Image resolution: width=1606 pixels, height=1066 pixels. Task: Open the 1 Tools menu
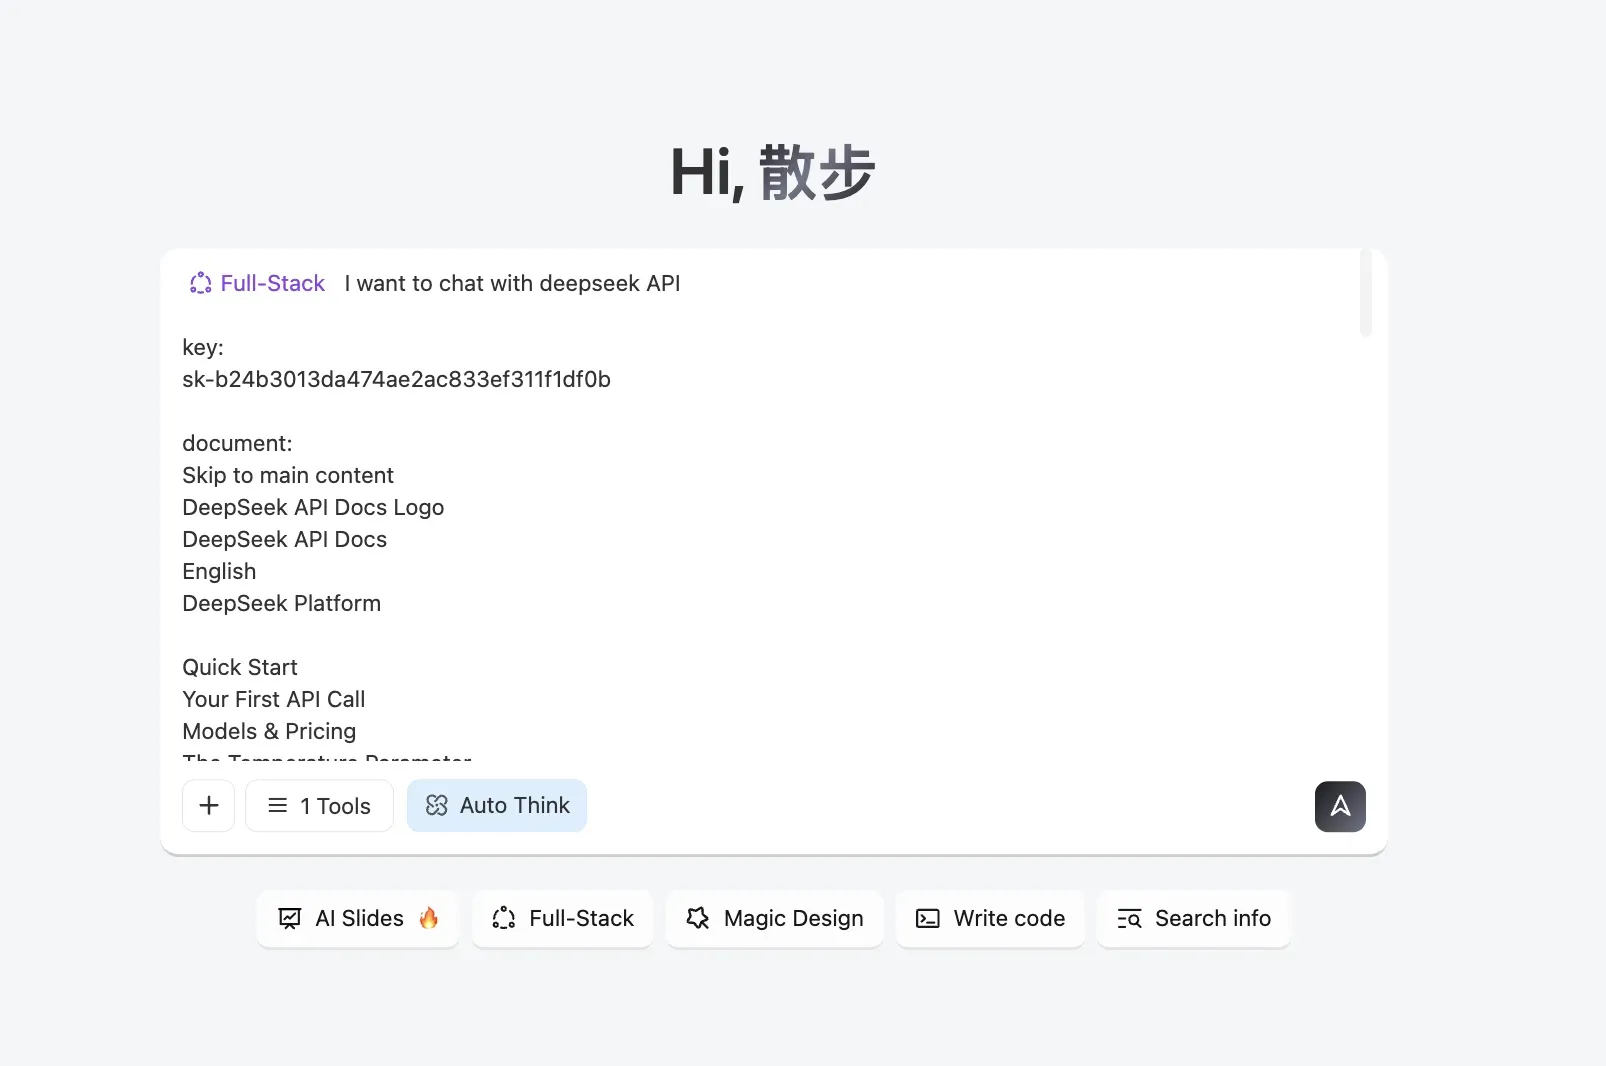(319, 806)
